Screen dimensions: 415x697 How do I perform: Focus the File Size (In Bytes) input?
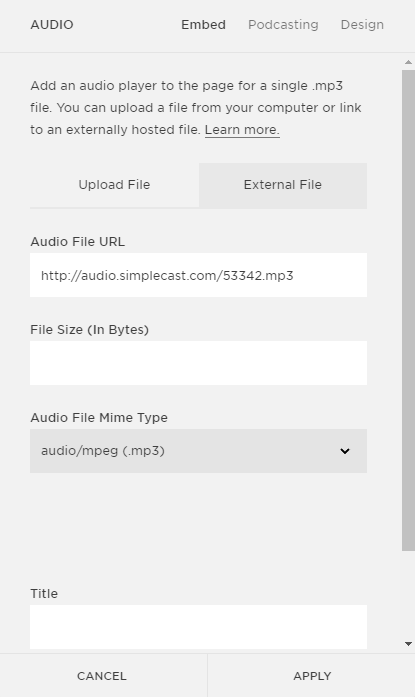tap(198, 363)
